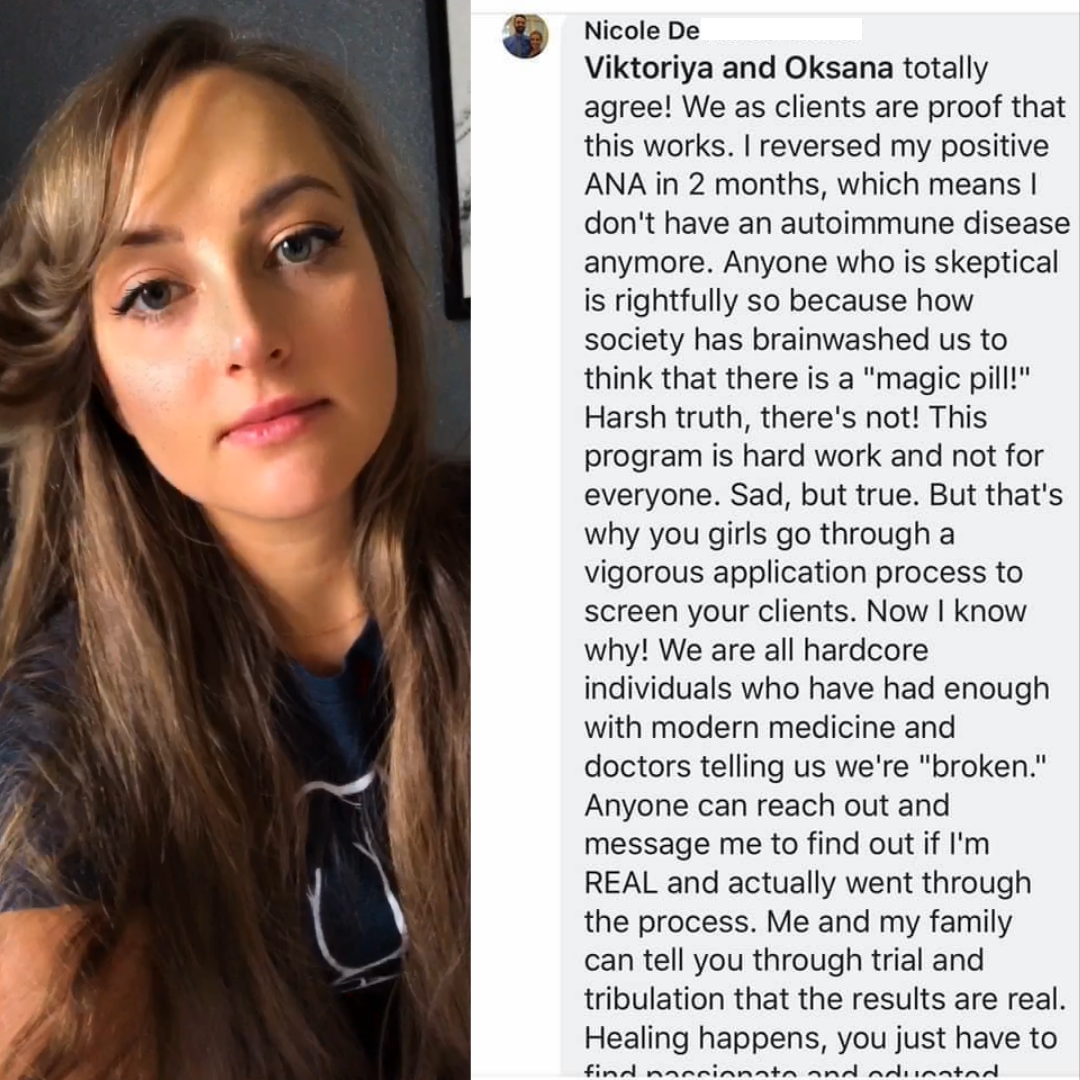Open tagged profile Oksana in the comment

point(838,68)
